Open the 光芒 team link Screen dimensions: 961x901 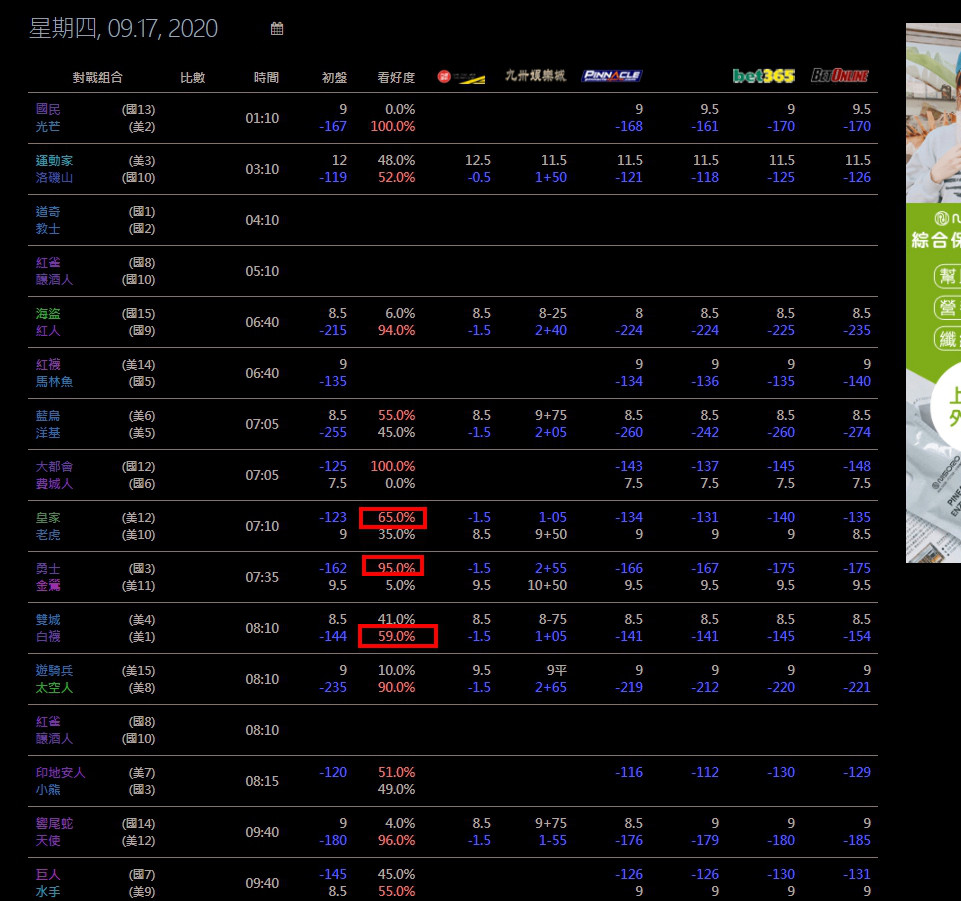coord(48,126)
